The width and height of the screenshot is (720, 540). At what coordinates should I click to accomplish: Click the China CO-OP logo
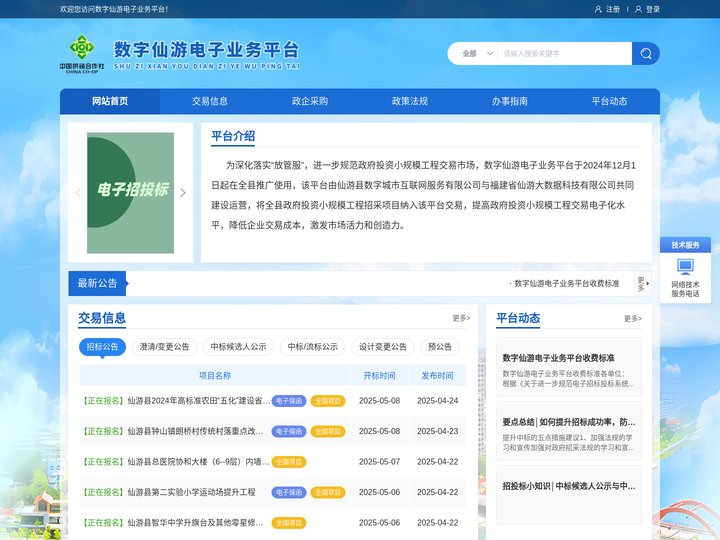tap(82, 54)
